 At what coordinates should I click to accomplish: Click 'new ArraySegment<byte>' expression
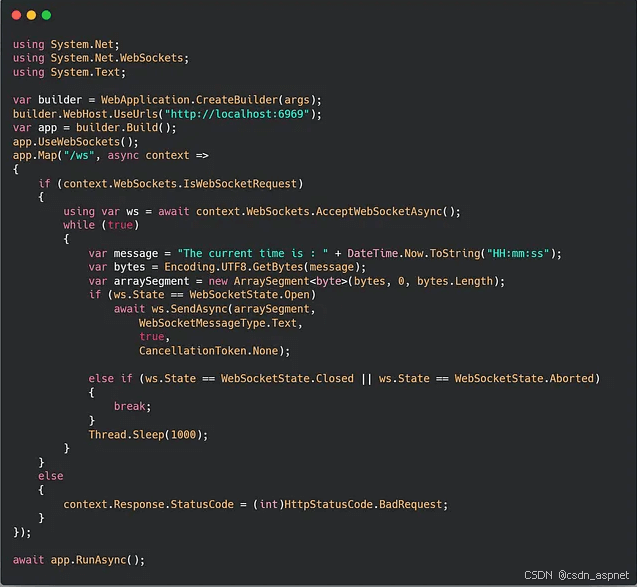(278, 282)
